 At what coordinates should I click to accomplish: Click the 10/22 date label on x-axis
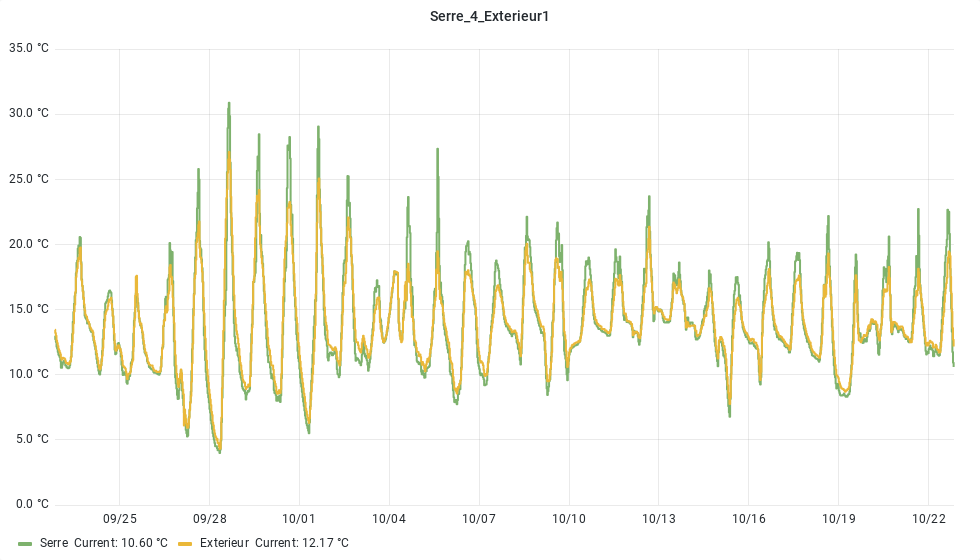click(x=929, y=519)
